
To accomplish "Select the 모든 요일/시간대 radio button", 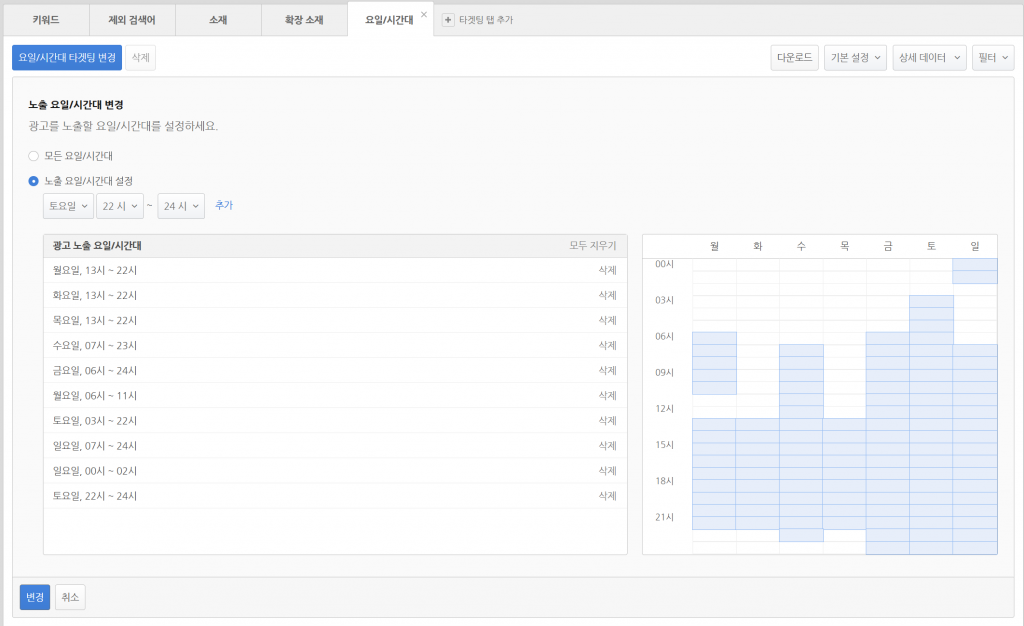I will (31, 156).
